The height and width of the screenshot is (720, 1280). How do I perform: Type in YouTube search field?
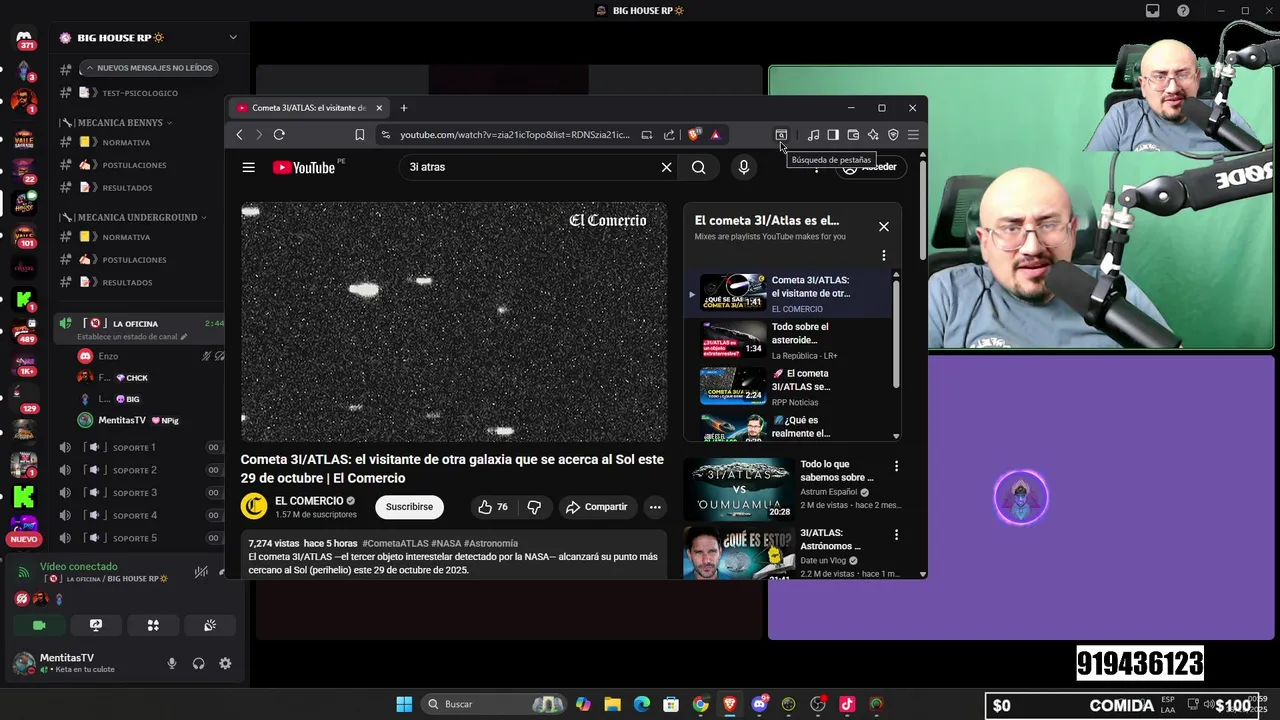tap(530, 167)
